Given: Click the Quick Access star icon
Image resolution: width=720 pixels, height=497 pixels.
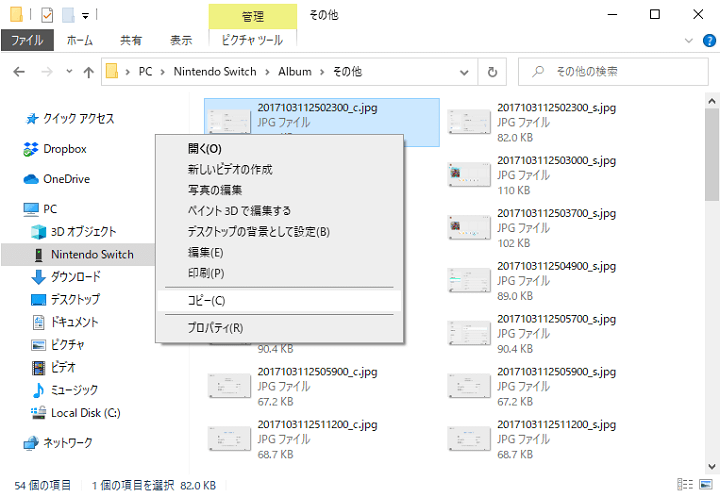Looking at the screenshot, I should click(31, 119).
